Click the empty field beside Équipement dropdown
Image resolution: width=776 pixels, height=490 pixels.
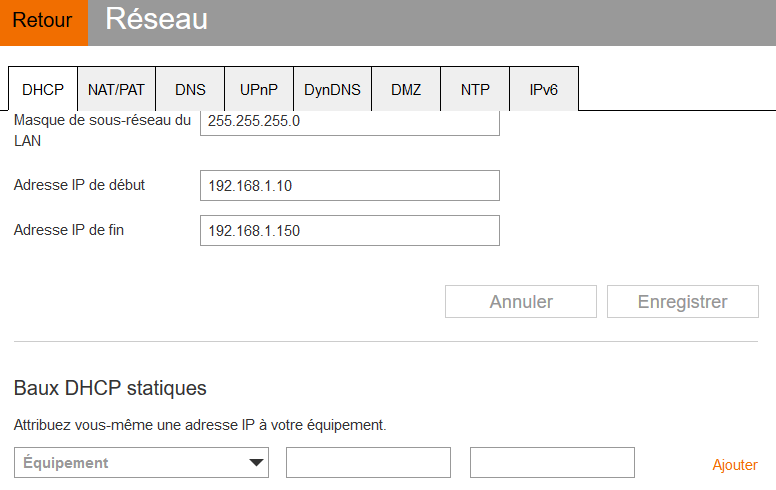pos(368,463)
